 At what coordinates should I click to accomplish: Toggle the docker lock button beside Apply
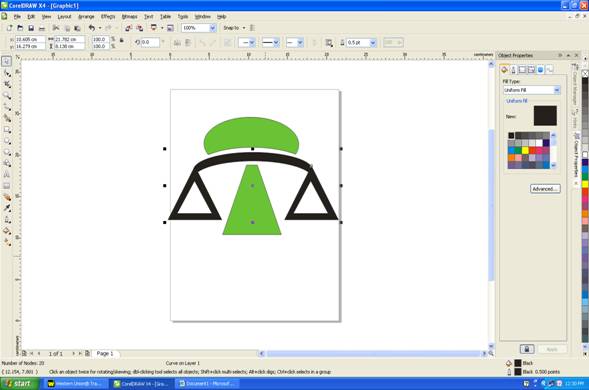coord(527,349)
